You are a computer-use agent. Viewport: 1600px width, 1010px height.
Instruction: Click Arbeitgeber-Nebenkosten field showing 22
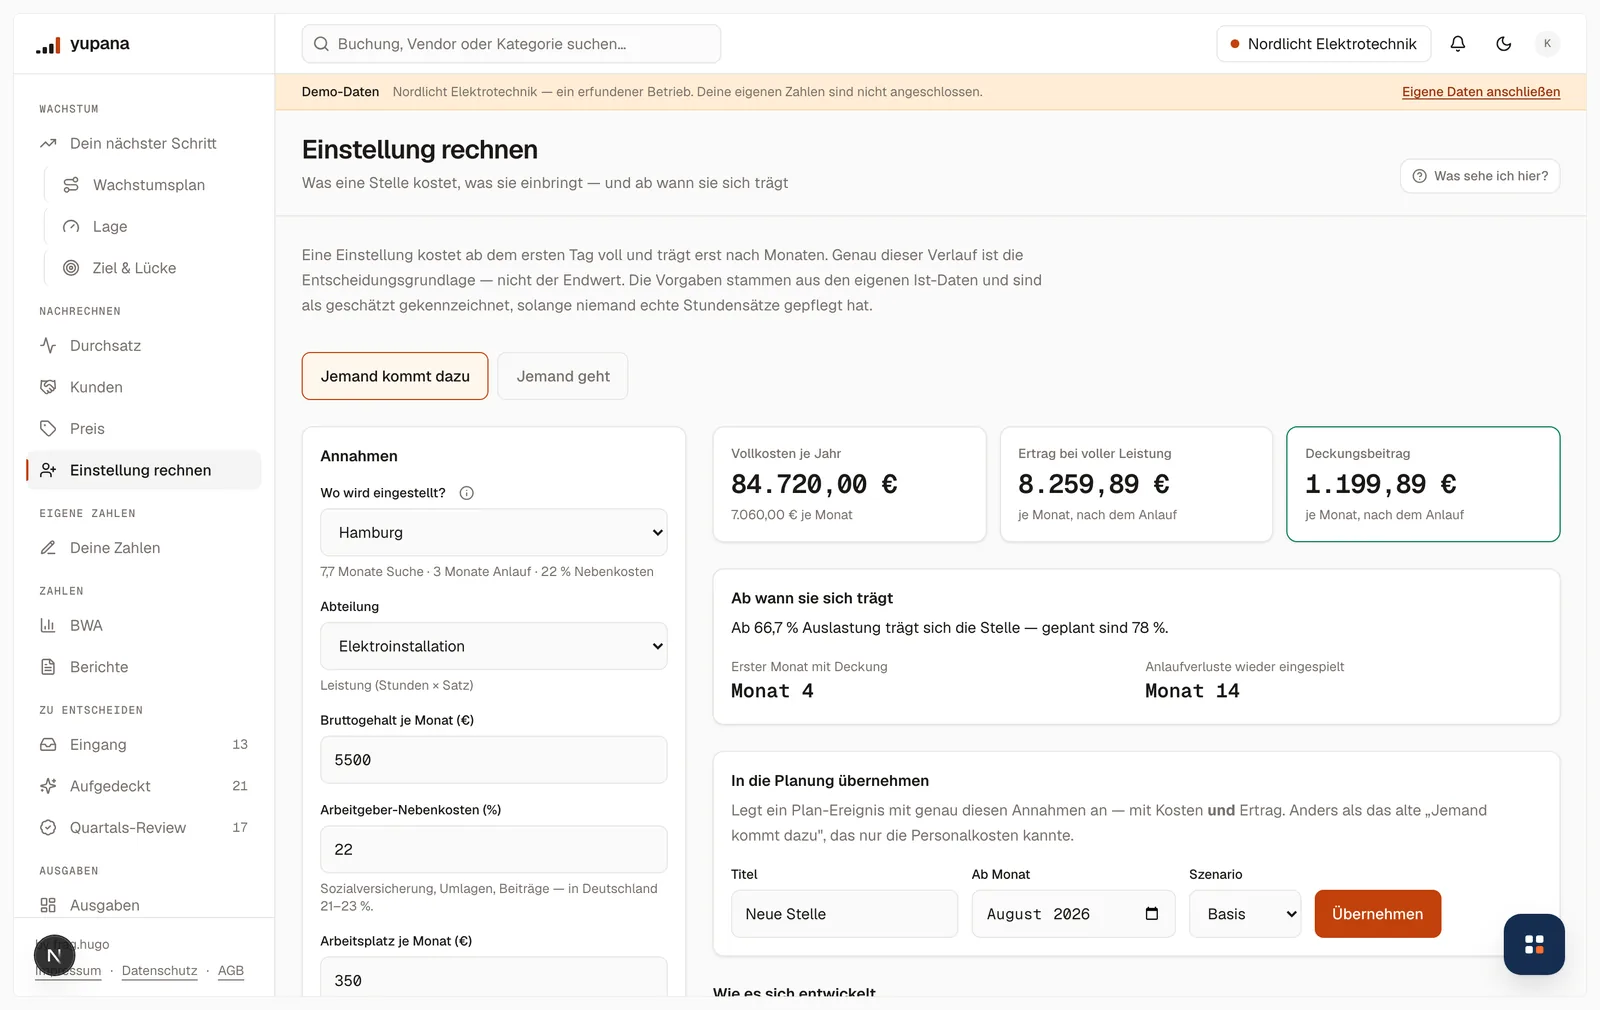point(494,849)
